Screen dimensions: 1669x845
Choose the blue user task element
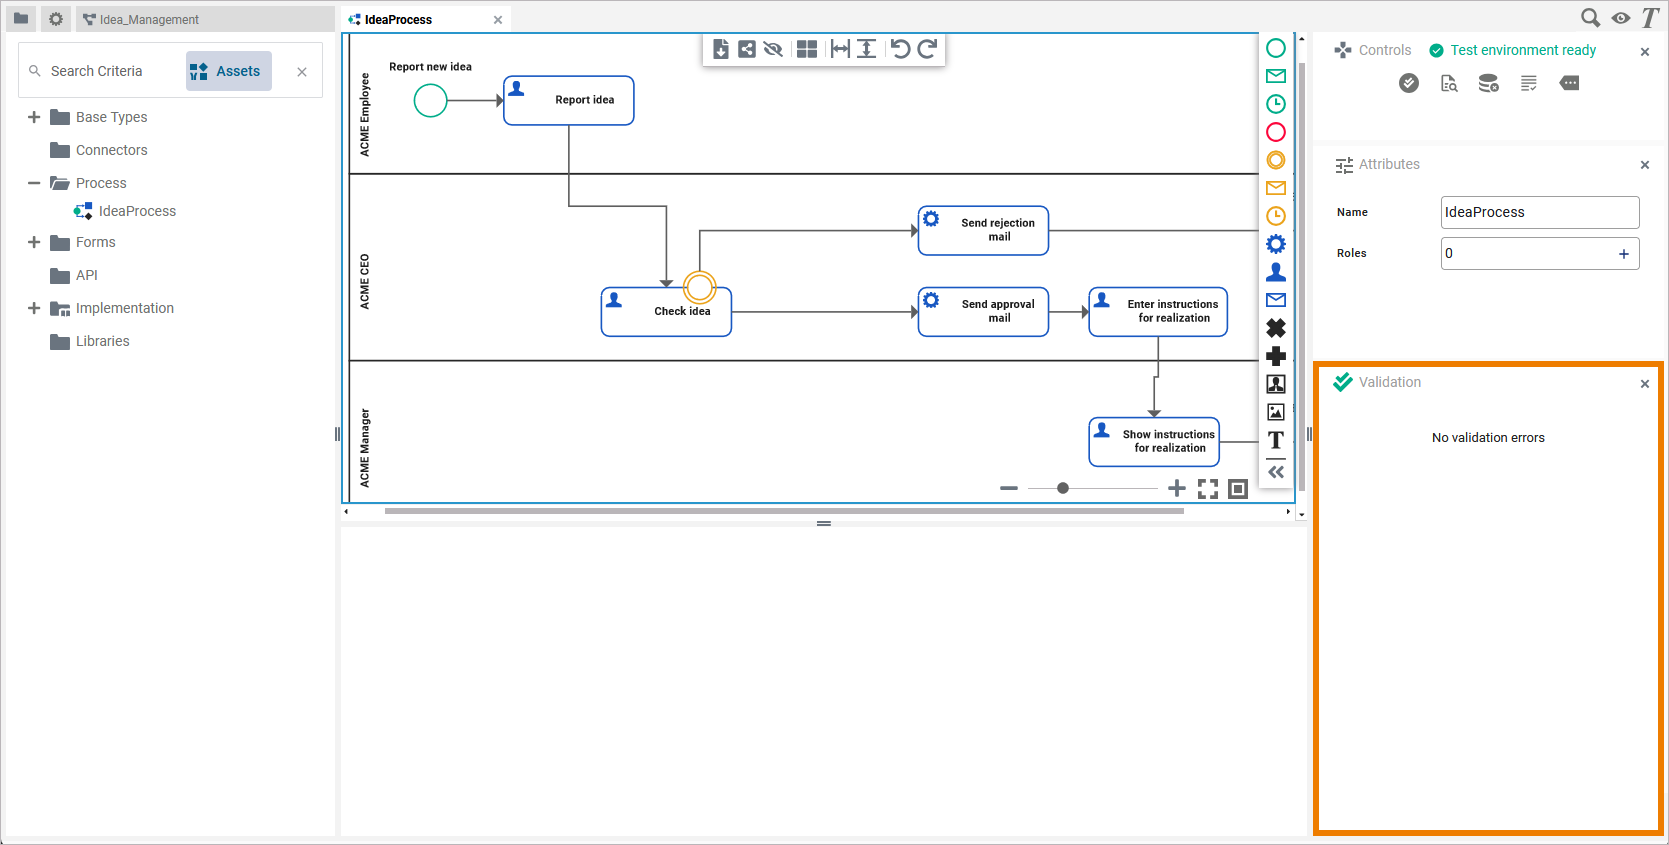click(1276, 272)
